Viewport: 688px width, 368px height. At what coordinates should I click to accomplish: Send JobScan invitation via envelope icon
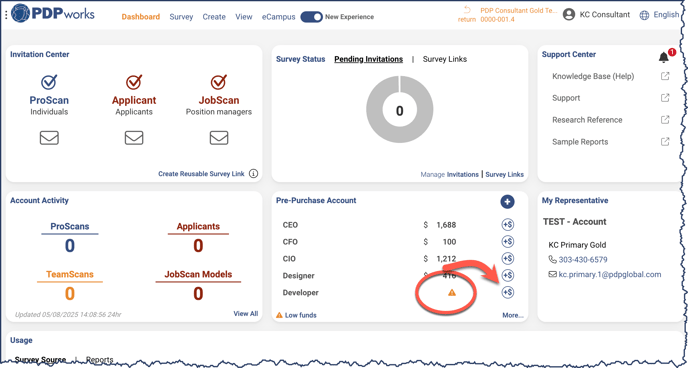coord(219,138)
